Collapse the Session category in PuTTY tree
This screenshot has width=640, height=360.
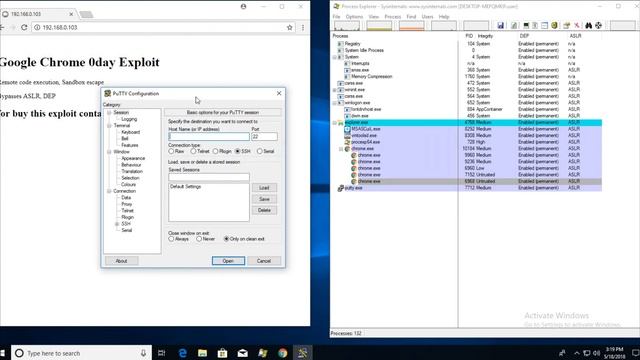[x=109, y=113]
